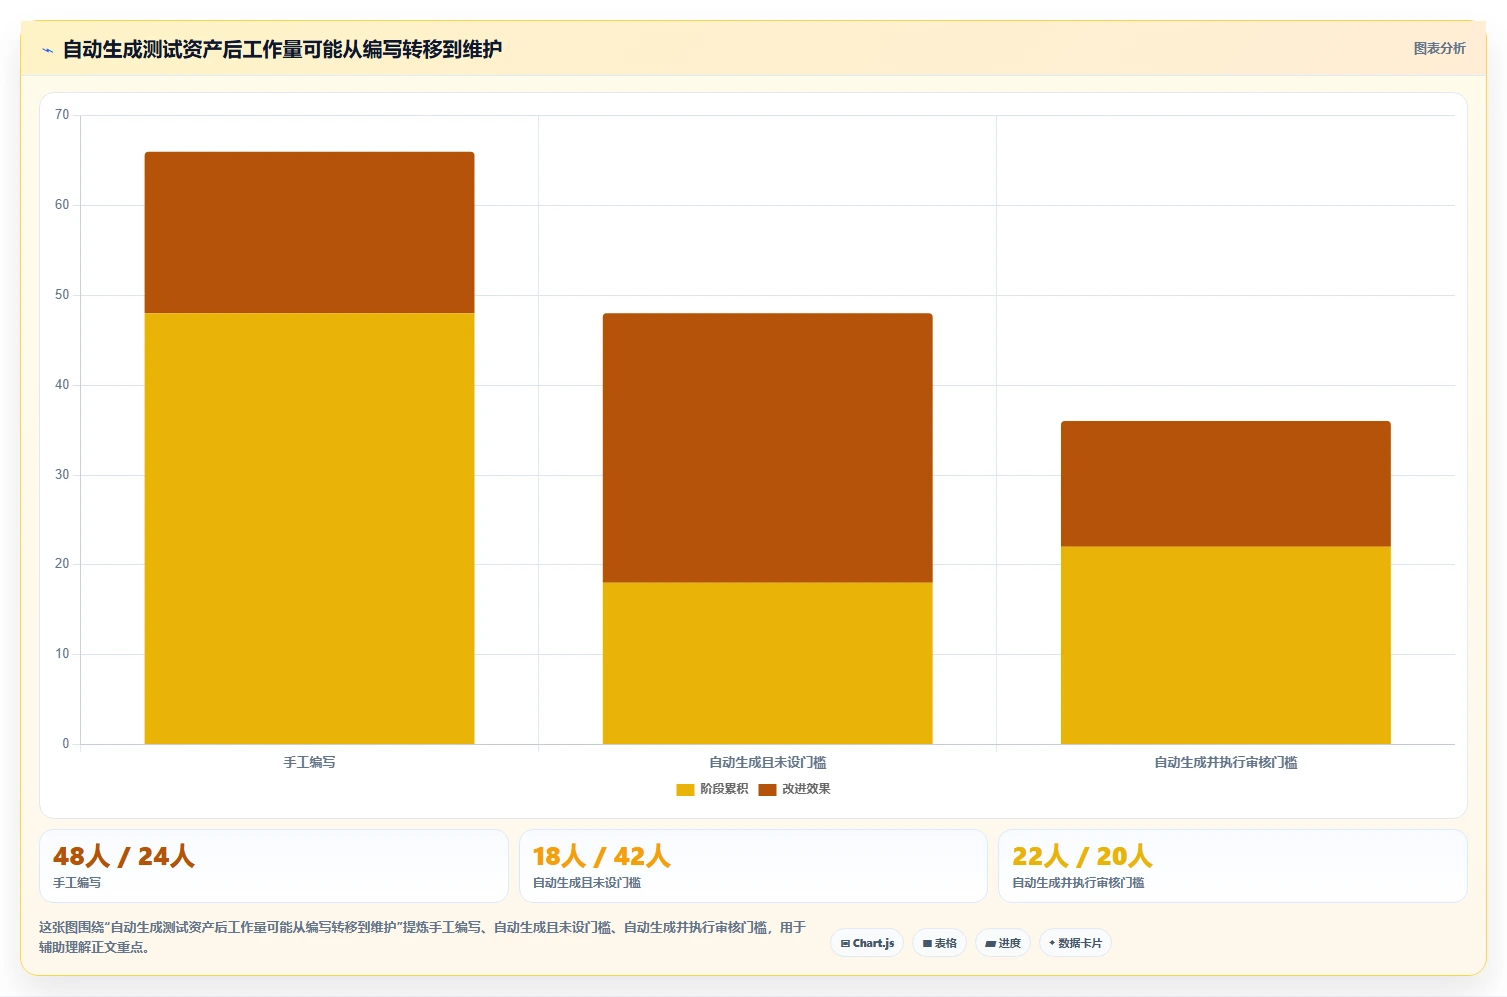The width and height of the screenshot is (1507, 997).
Task: Click the yellow segment of 手工编写 bar
Action: pos(309,528)
